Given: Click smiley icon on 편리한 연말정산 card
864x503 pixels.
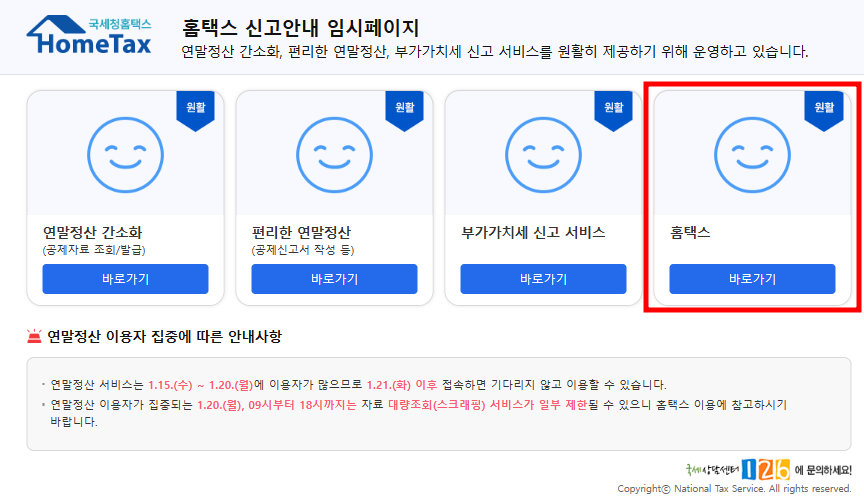Looking at the screenshot, I should click(x=334, y=155).
